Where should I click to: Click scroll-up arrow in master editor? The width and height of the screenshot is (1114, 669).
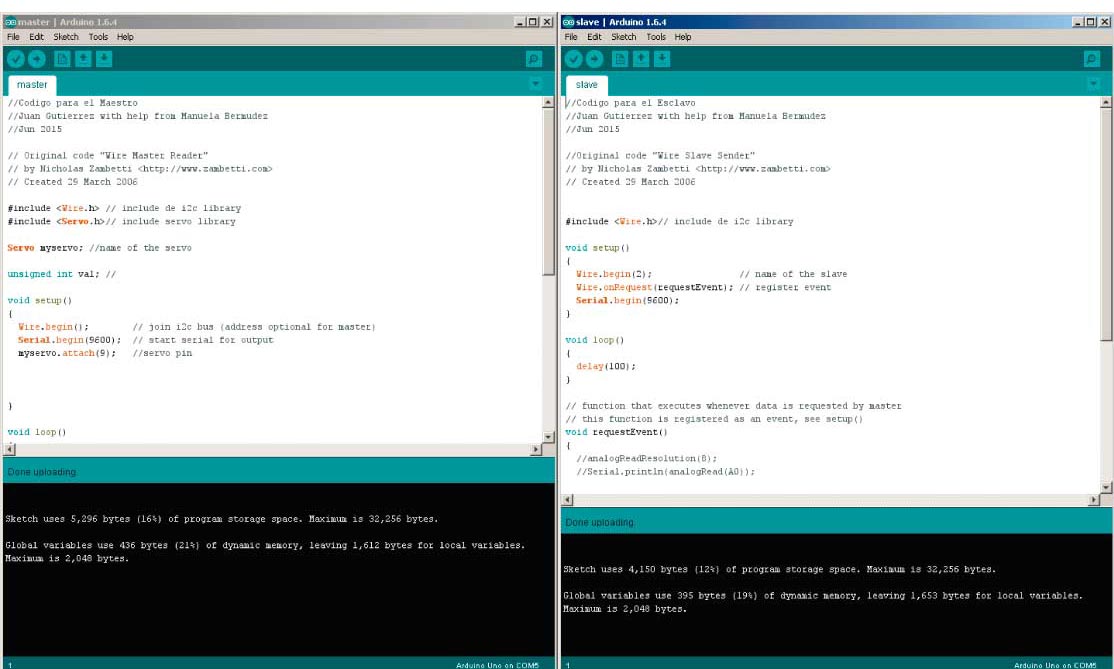pyautogui.click(x=548, y=102)
